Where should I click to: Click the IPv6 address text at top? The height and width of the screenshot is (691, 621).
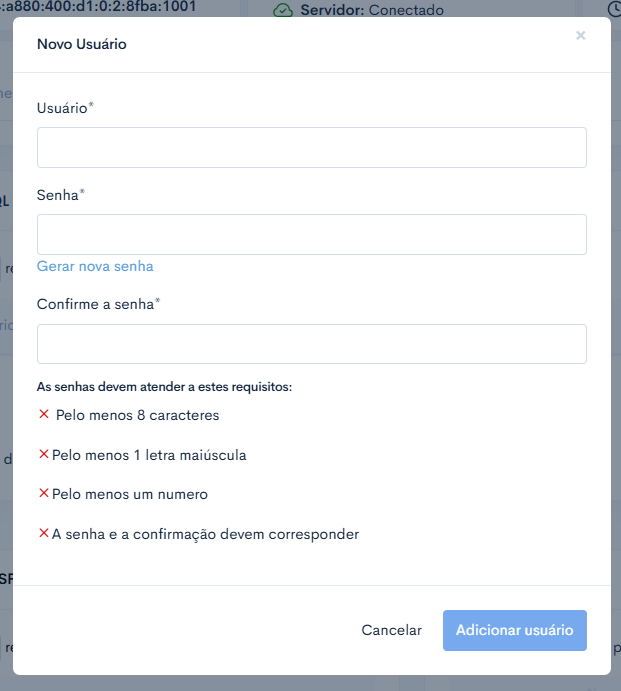[x=98, y=7]
